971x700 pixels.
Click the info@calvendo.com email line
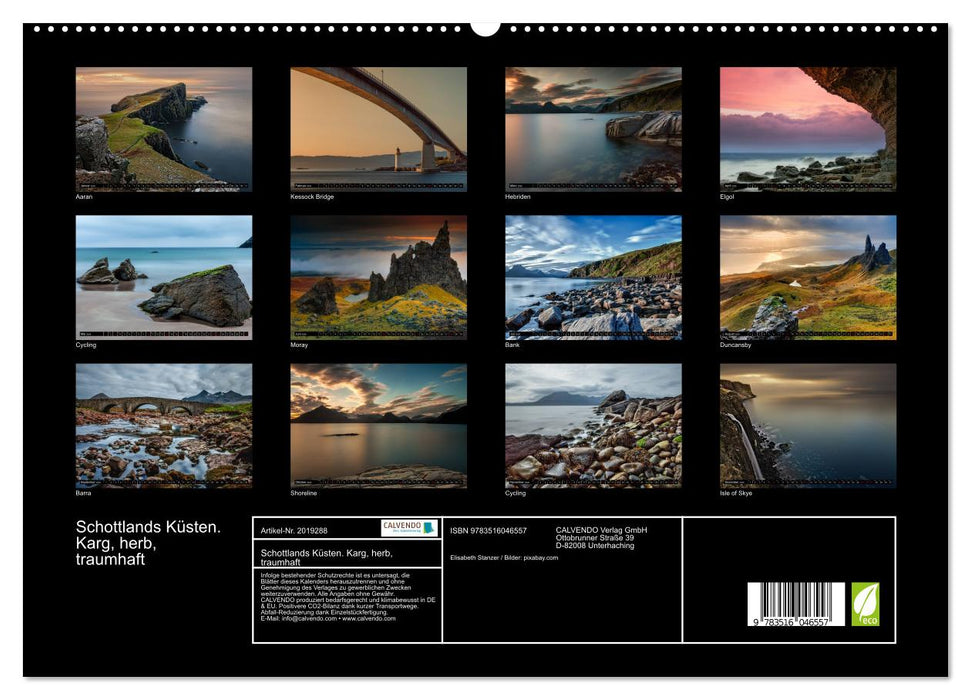pos(327,618)
